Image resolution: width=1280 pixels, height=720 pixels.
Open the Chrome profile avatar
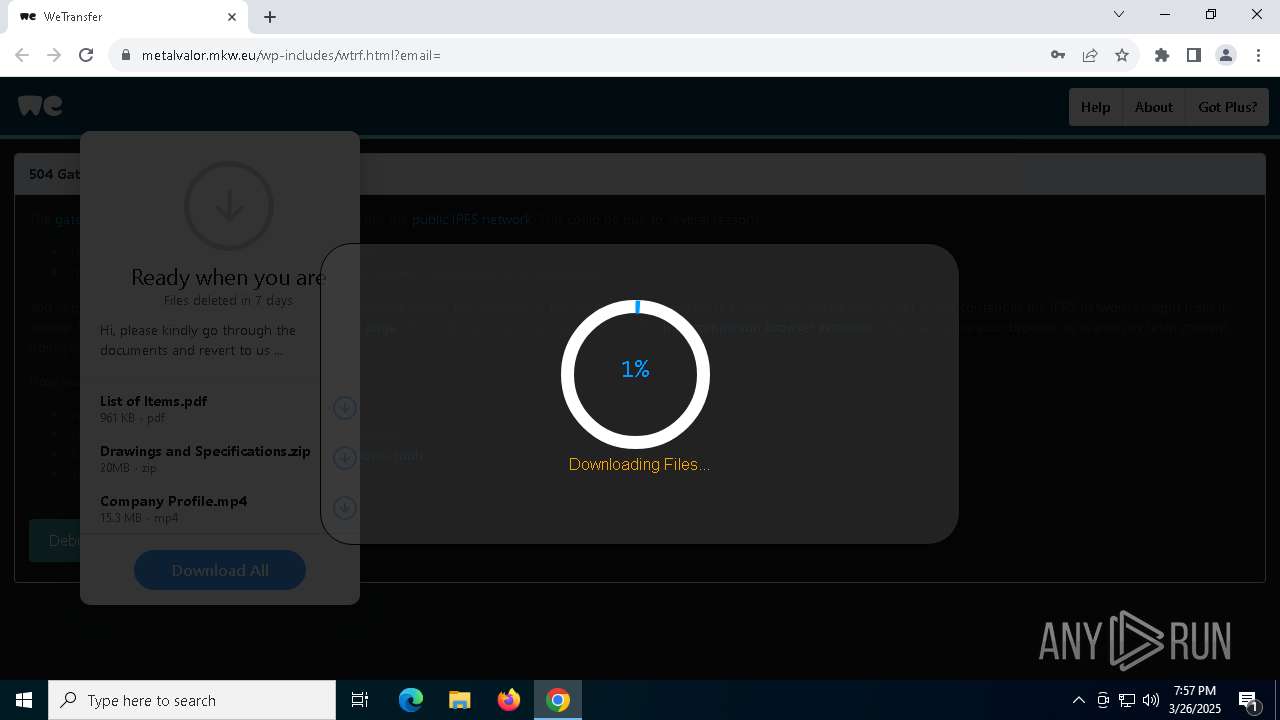pos(1226,55)
